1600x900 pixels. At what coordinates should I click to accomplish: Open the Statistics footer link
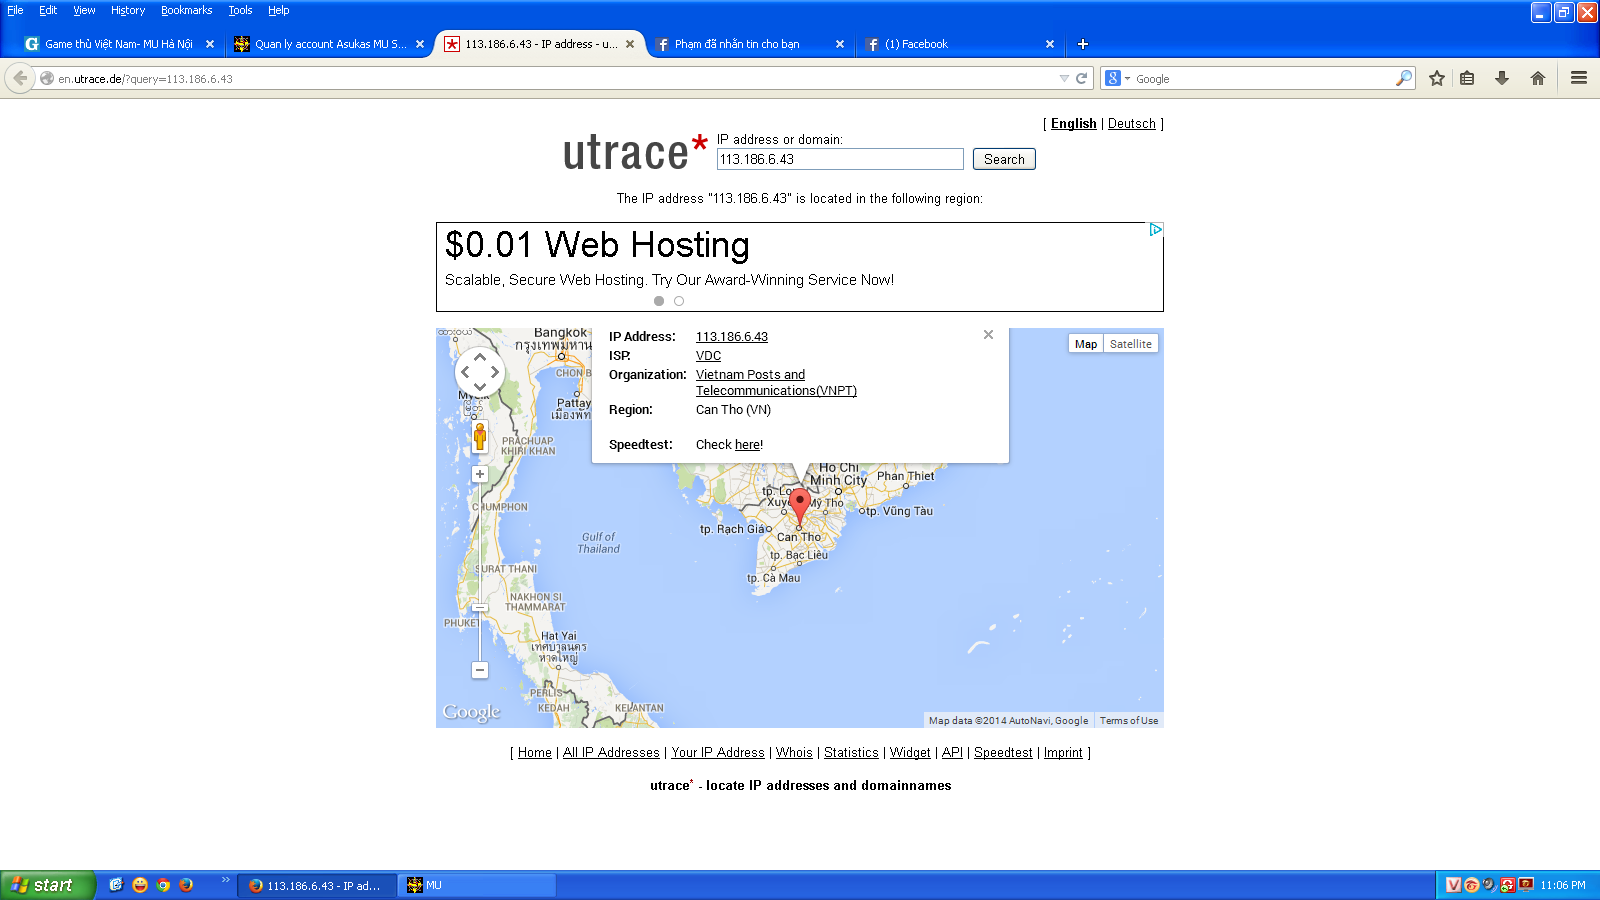851,753
